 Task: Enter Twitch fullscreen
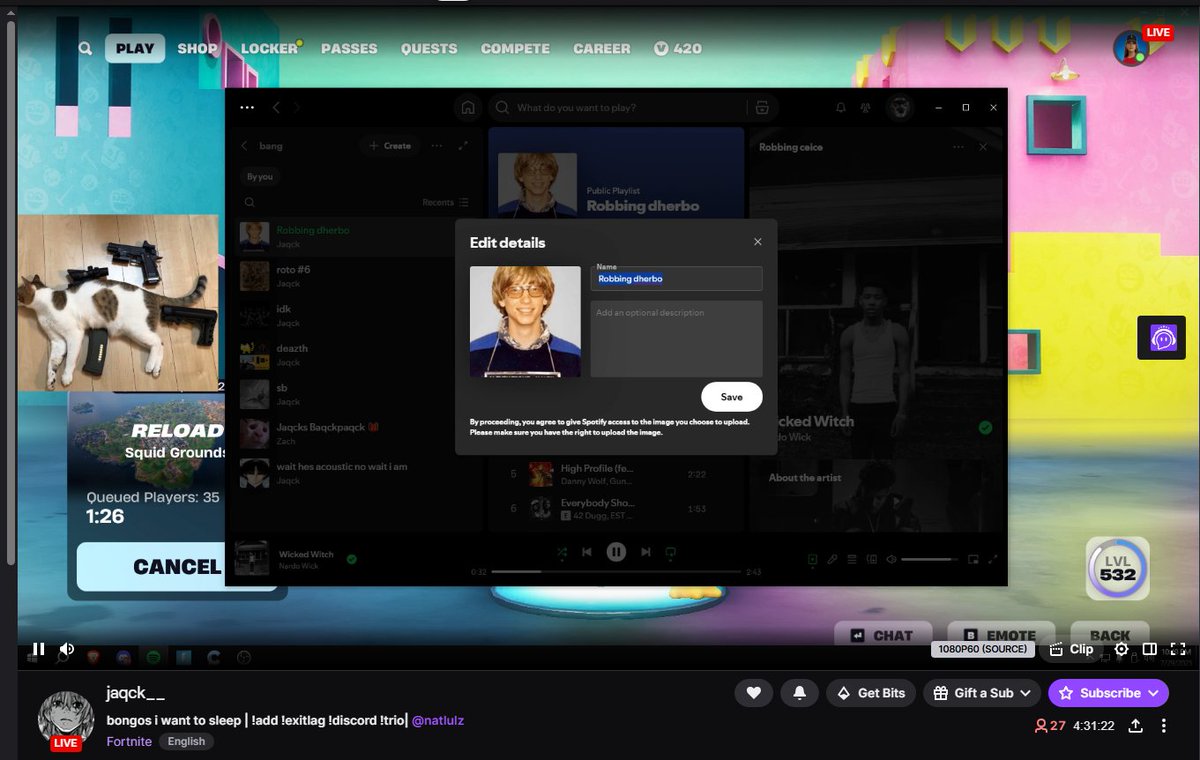(1178, 649)
